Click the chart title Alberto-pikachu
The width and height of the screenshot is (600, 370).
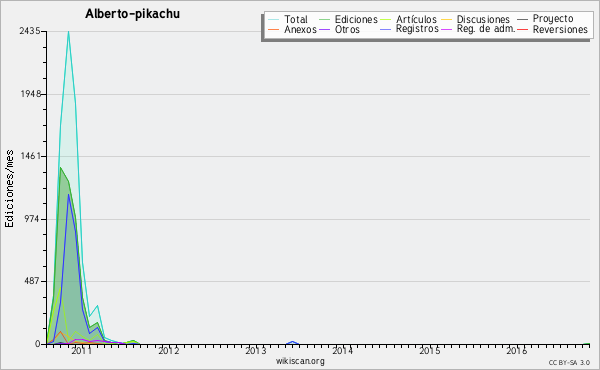132,14
